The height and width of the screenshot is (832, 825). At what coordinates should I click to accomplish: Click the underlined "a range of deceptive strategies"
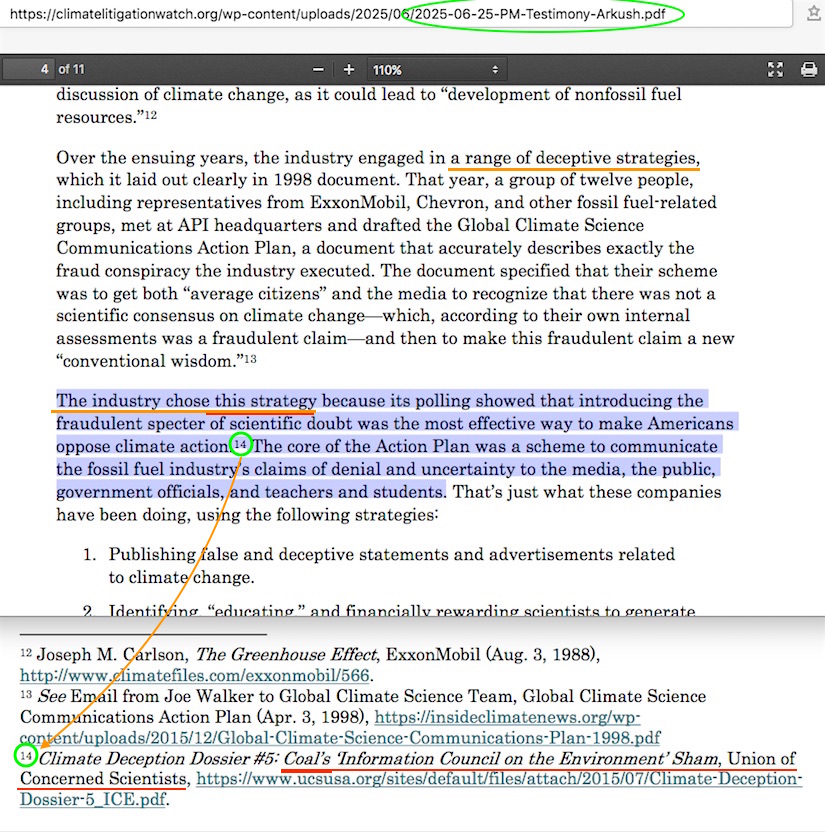pos(573,158)
